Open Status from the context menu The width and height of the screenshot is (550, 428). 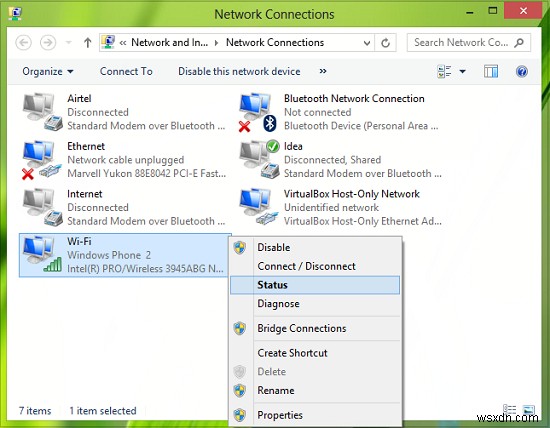pyautogui.click(x=315, y=285)
